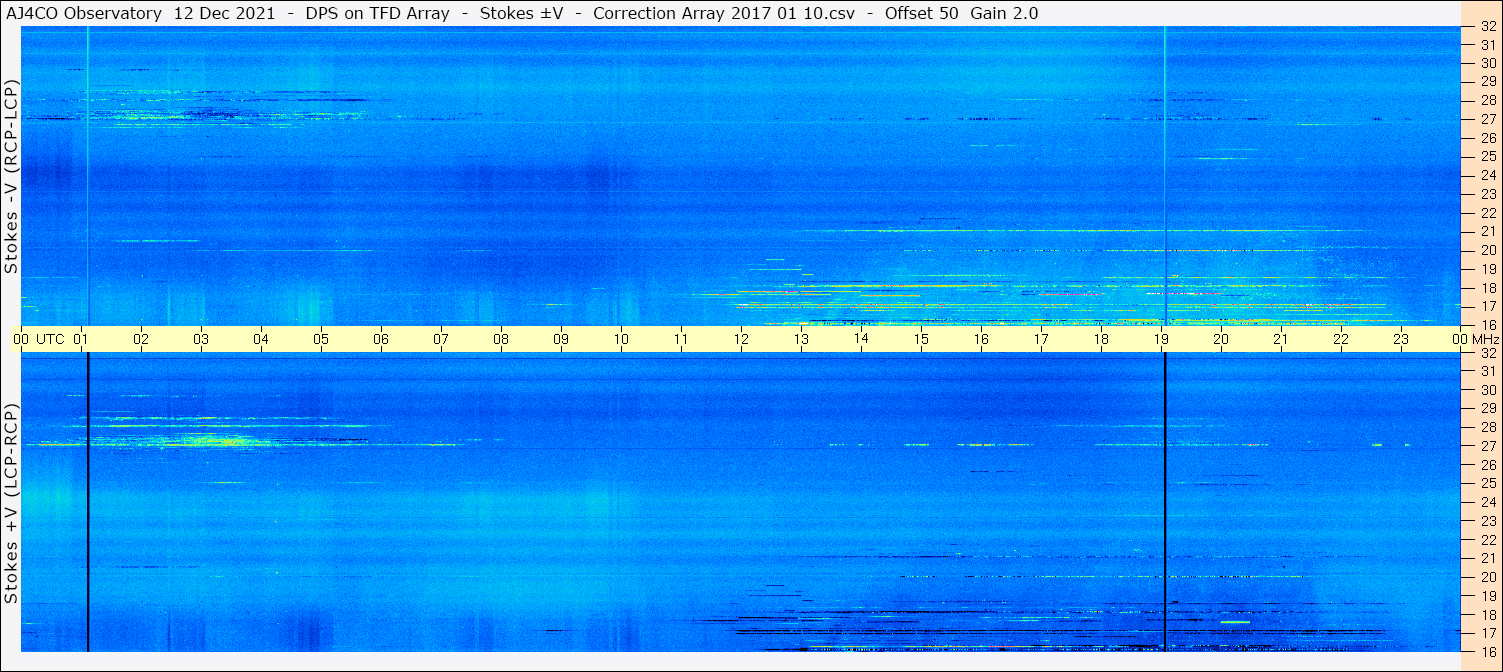
Task: Click the 32 MHz label of Stokes +V panel
Action: click(1488, 353)
